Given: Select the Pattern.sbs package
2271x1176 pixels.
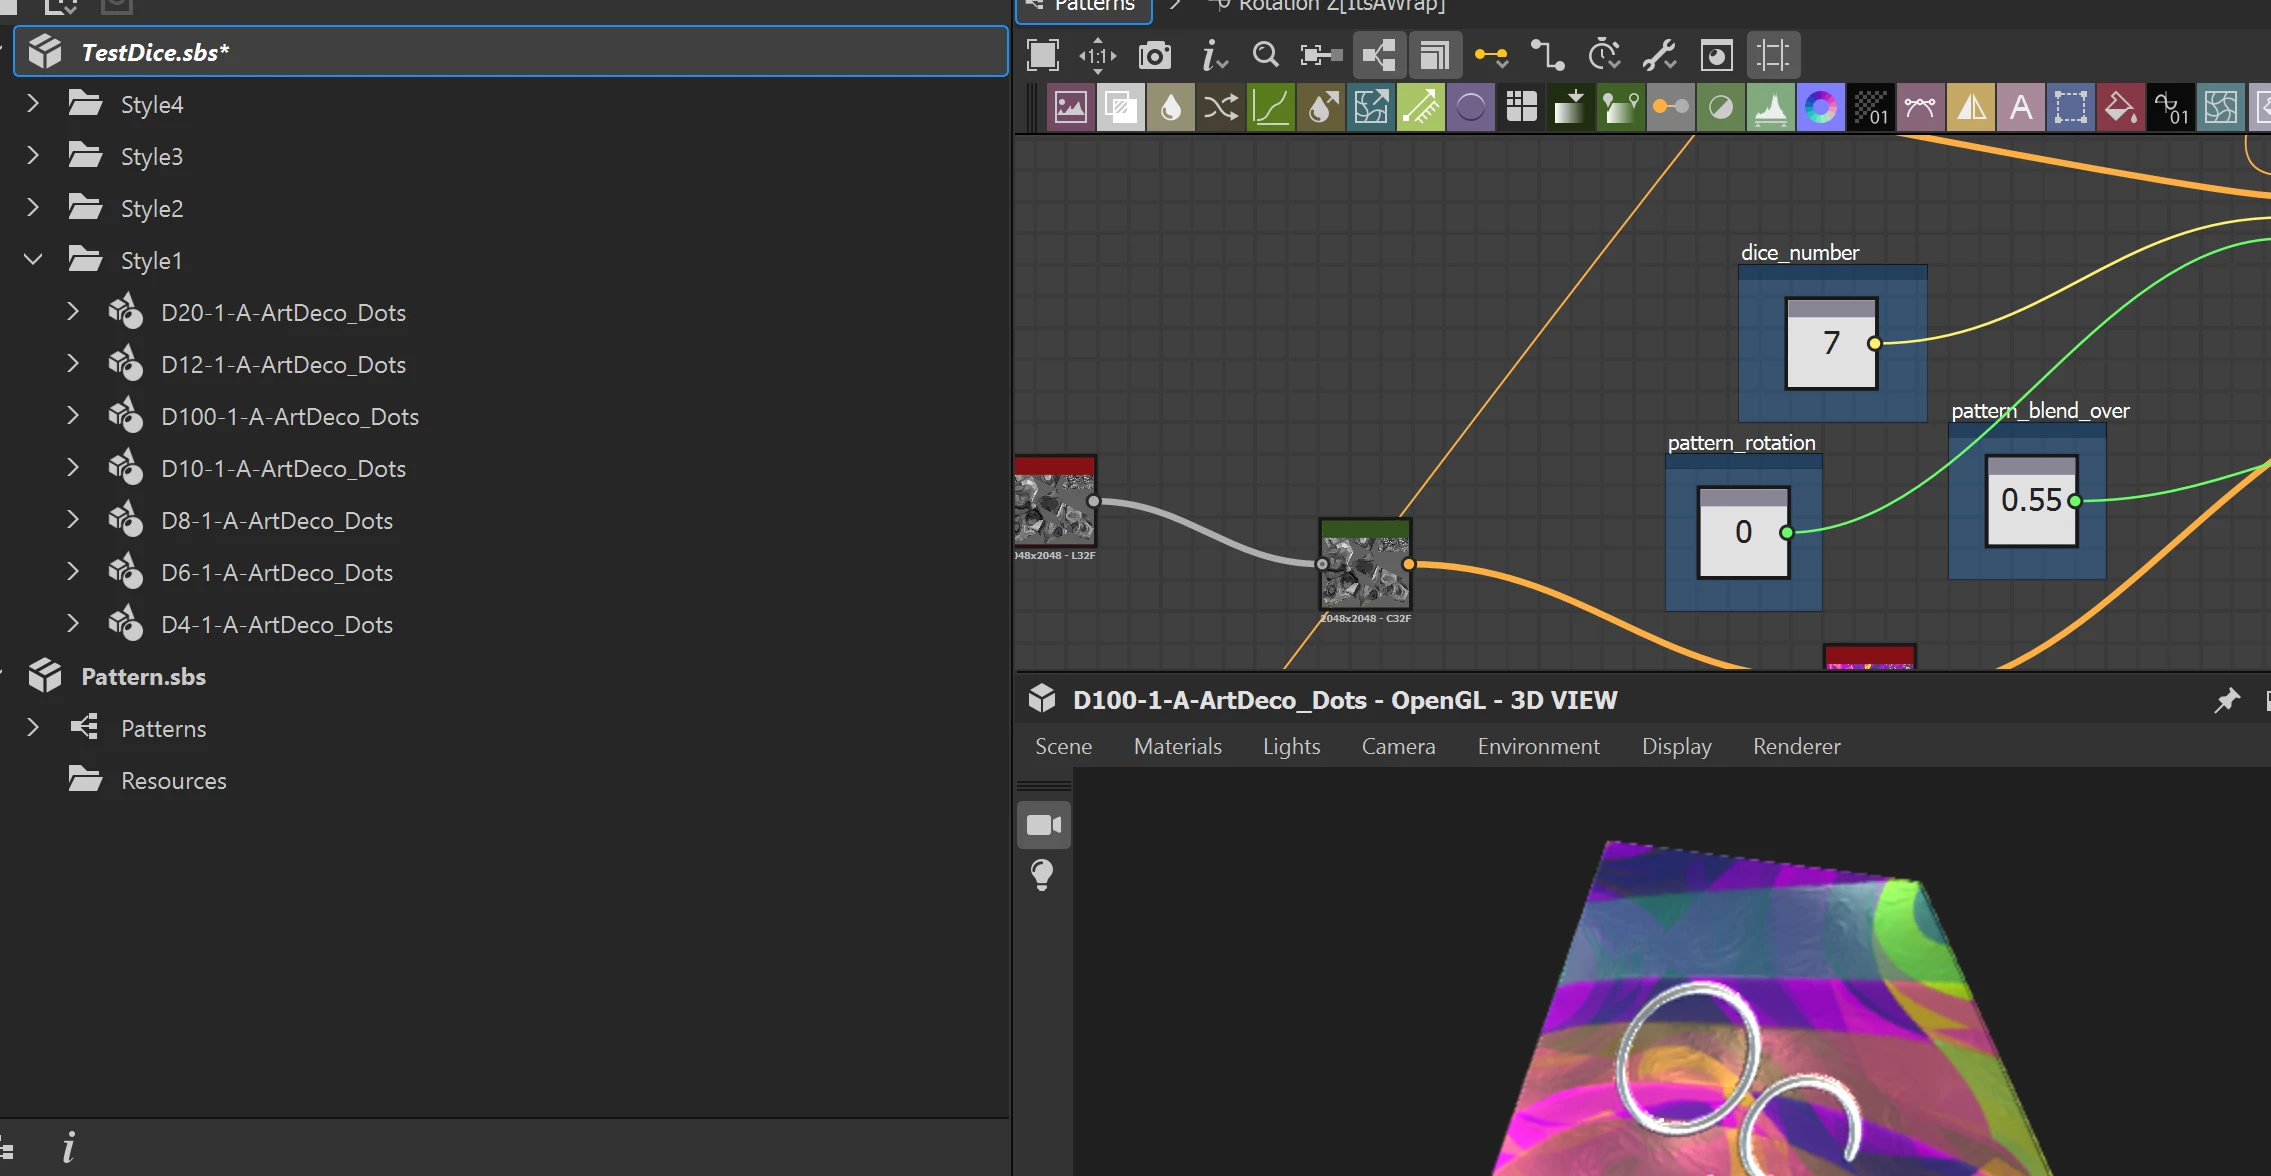Looking at the screenshot, I should pos(143,677).
